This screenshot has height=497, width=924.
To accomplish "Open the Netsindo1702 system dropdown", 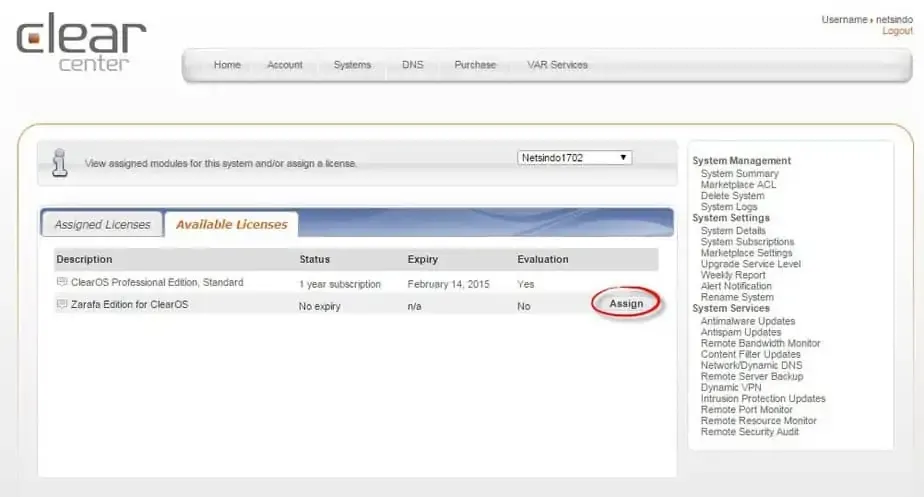I will [574, 158].
